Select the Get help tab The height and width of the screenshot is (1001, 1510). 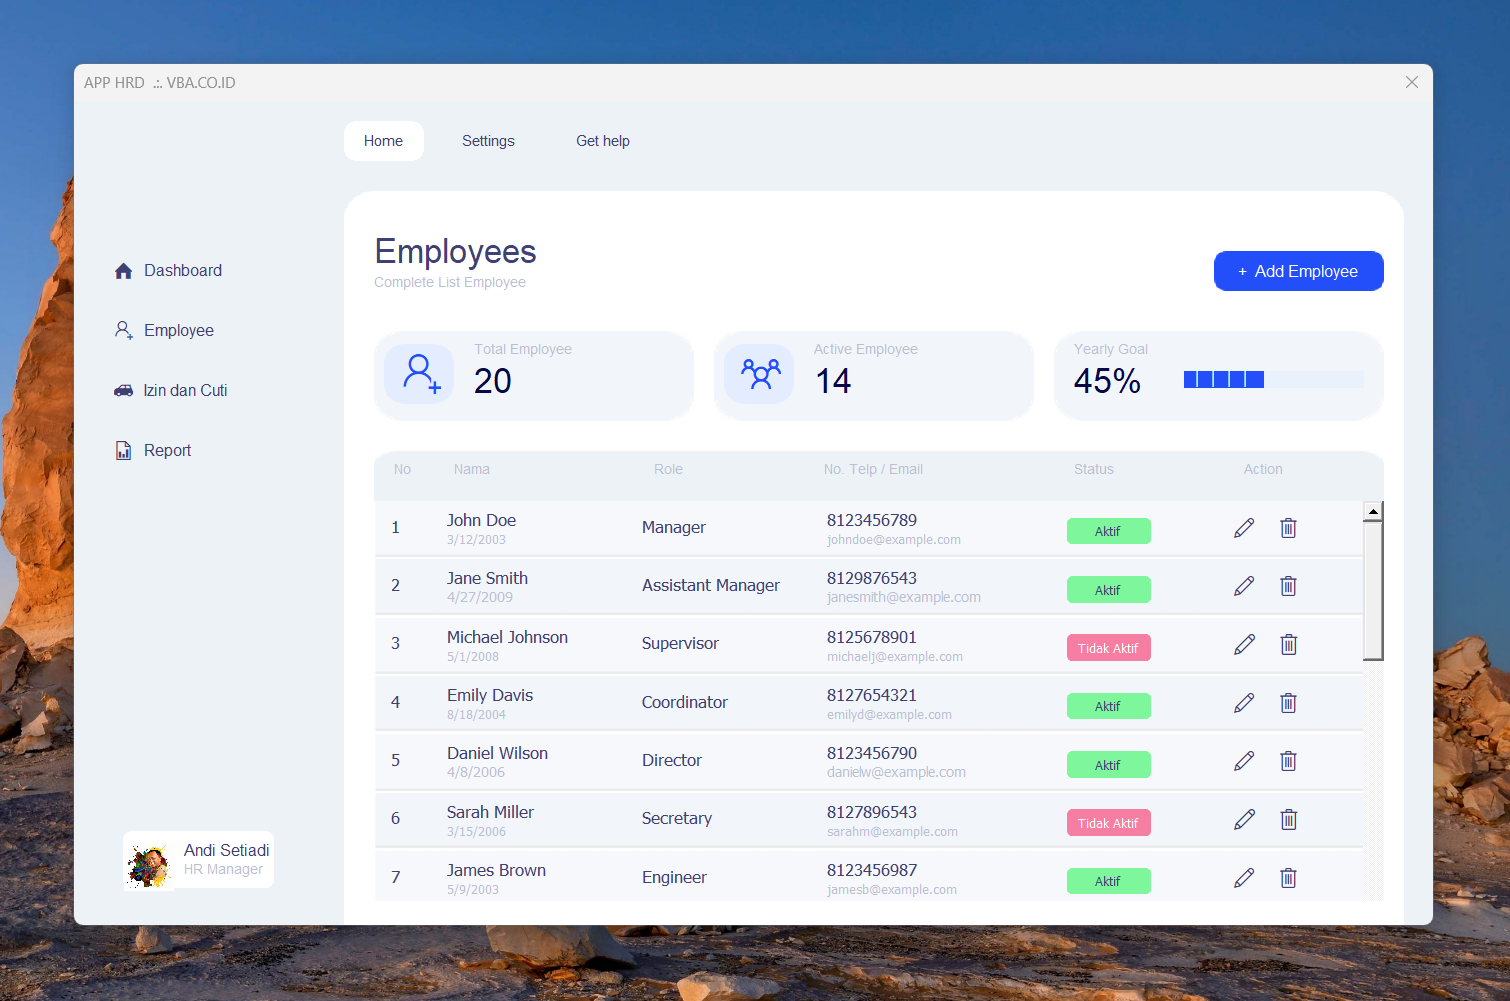coord(603,141)
